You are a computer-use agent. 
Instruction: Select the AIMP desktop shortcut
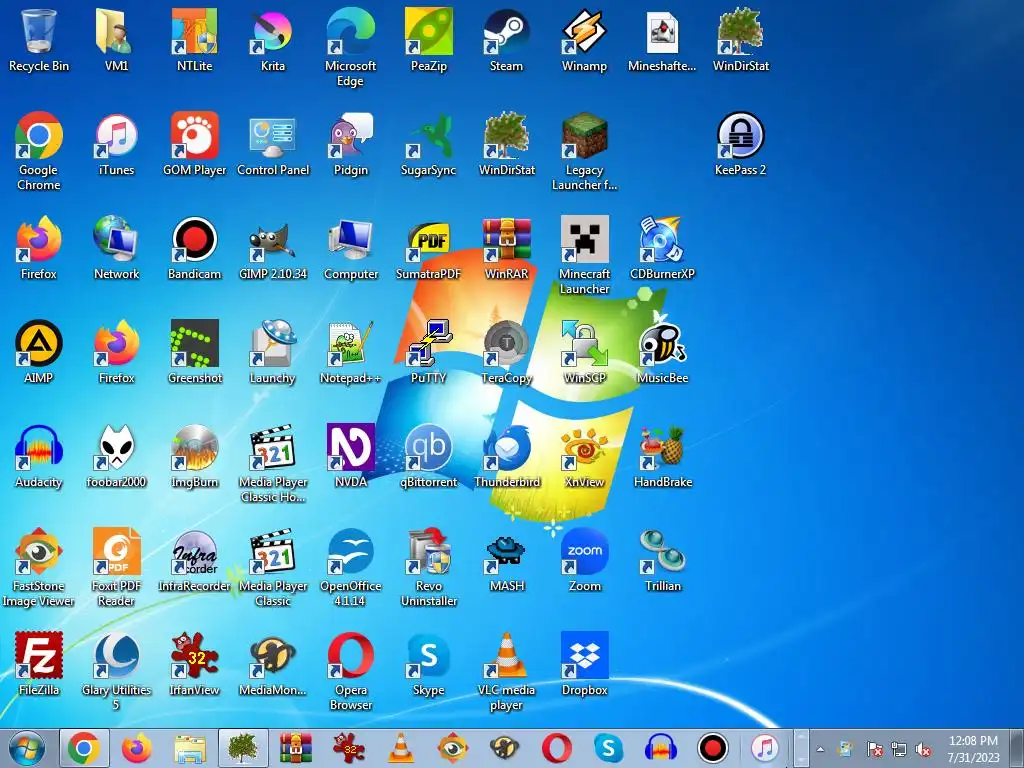(39, 351)
